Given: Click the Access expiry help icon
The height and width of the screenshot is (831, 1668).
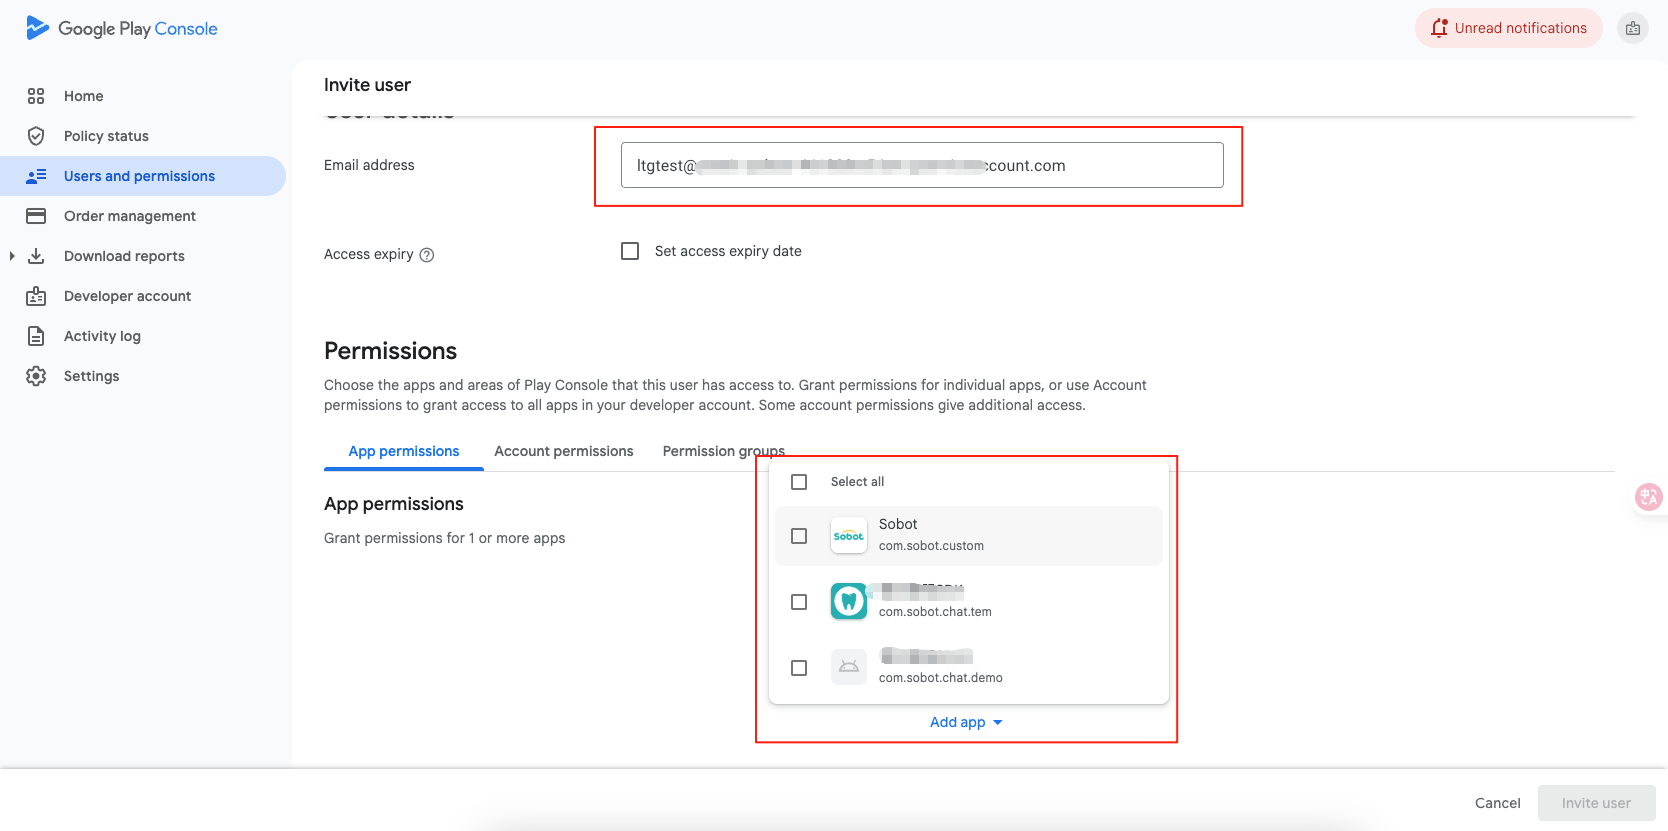Looking at the screenshot, I should (x=427, y=255).
